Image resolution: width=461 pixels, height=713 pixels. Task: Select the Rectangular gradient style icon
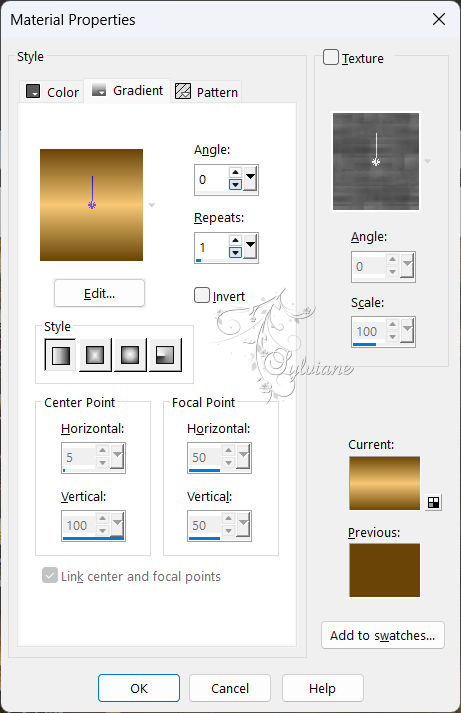(x=95, y=355)
